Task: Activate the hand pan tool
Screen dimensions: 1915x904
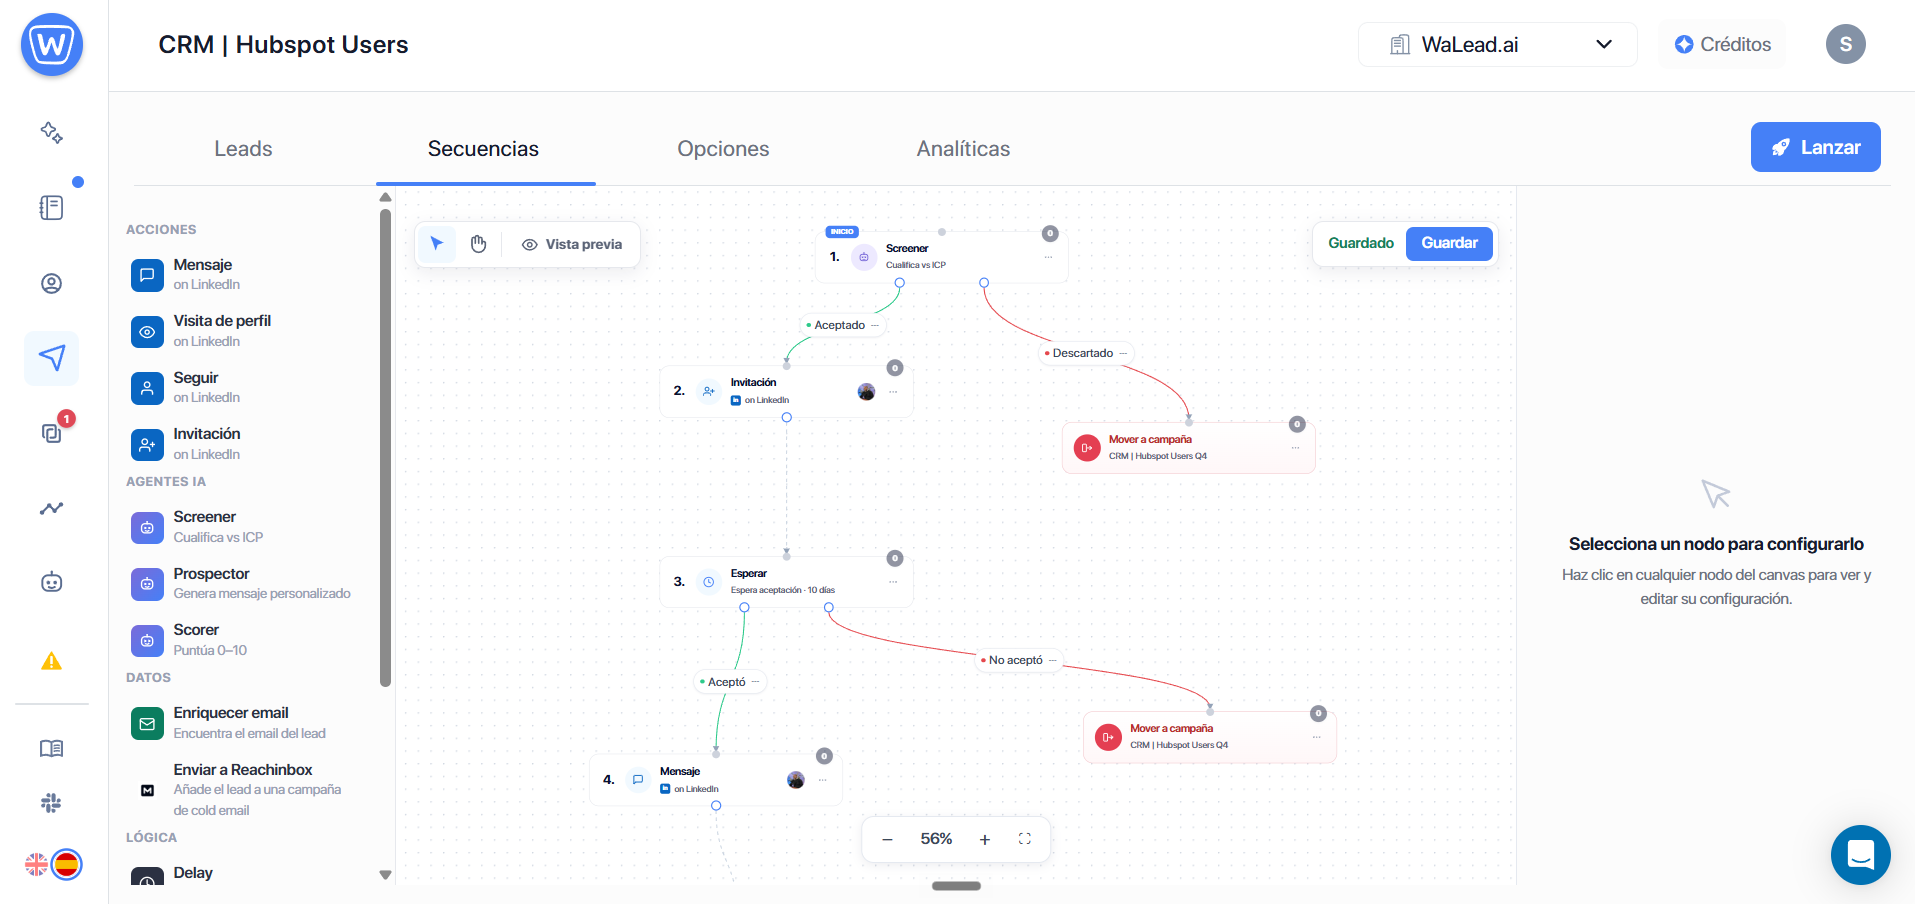Action: [x=479, y=244]
